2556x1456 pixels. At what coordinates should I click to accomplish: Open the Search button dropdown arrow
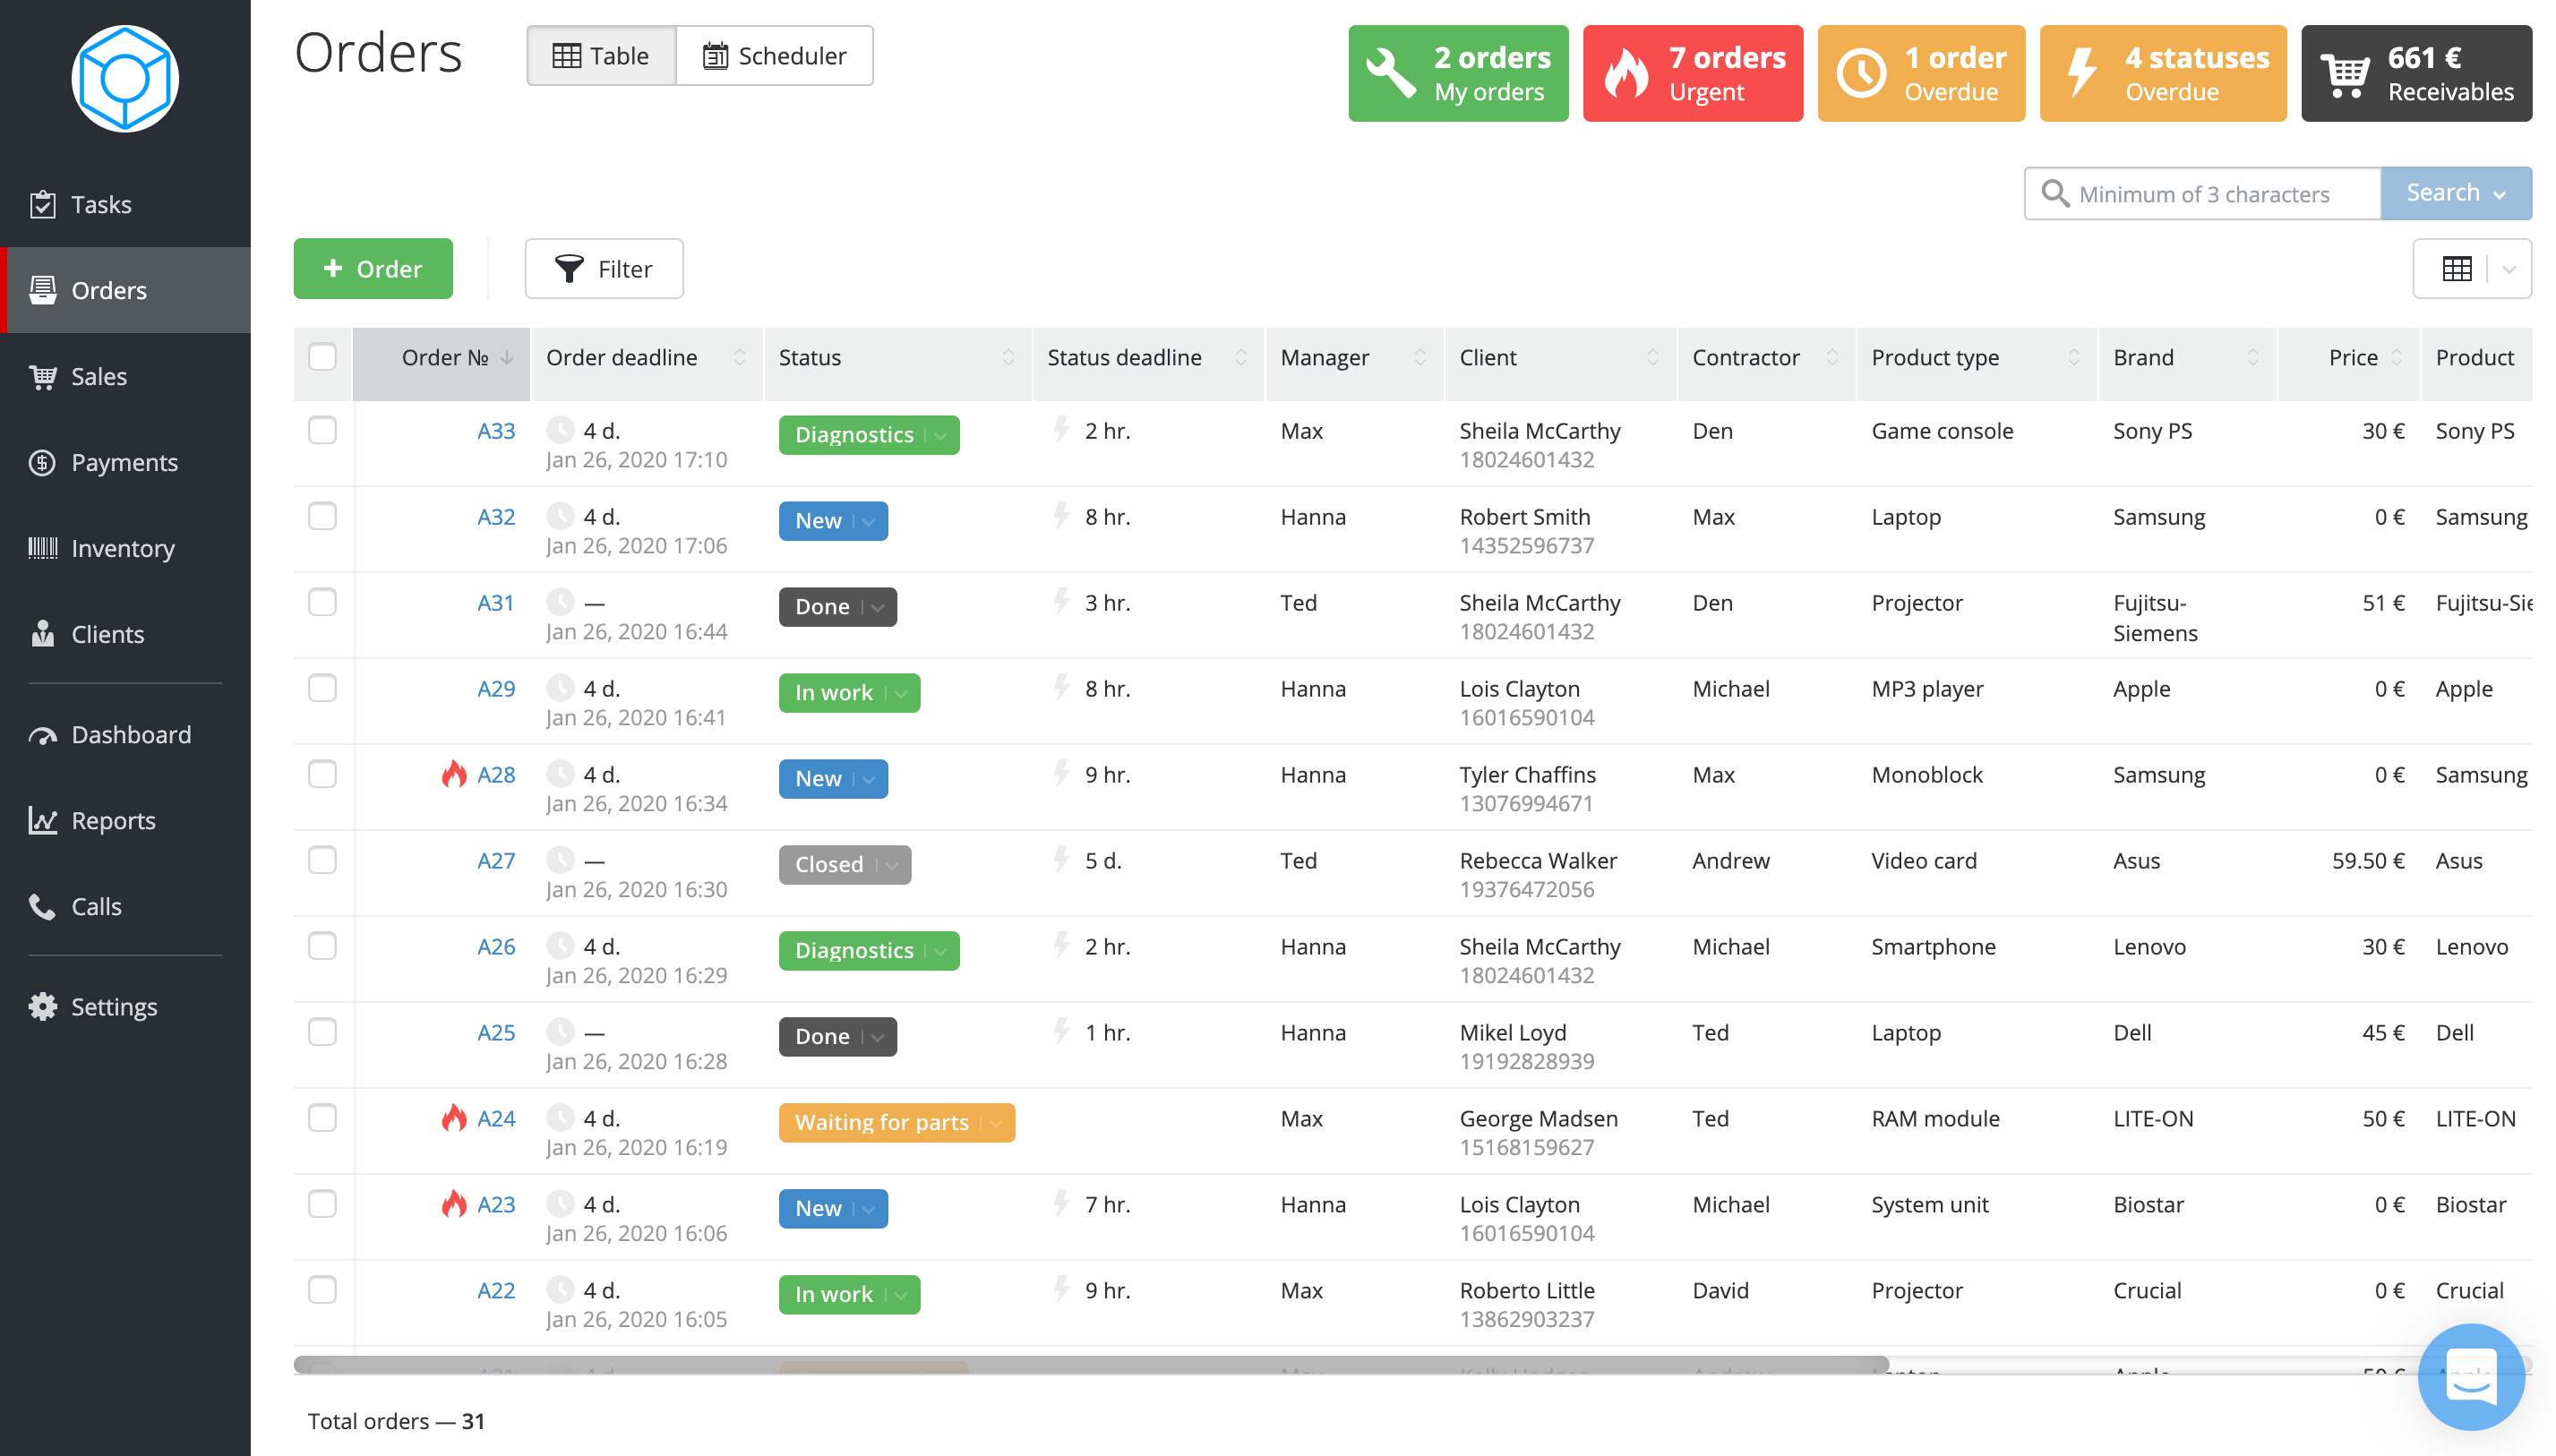pos(2500,194)
